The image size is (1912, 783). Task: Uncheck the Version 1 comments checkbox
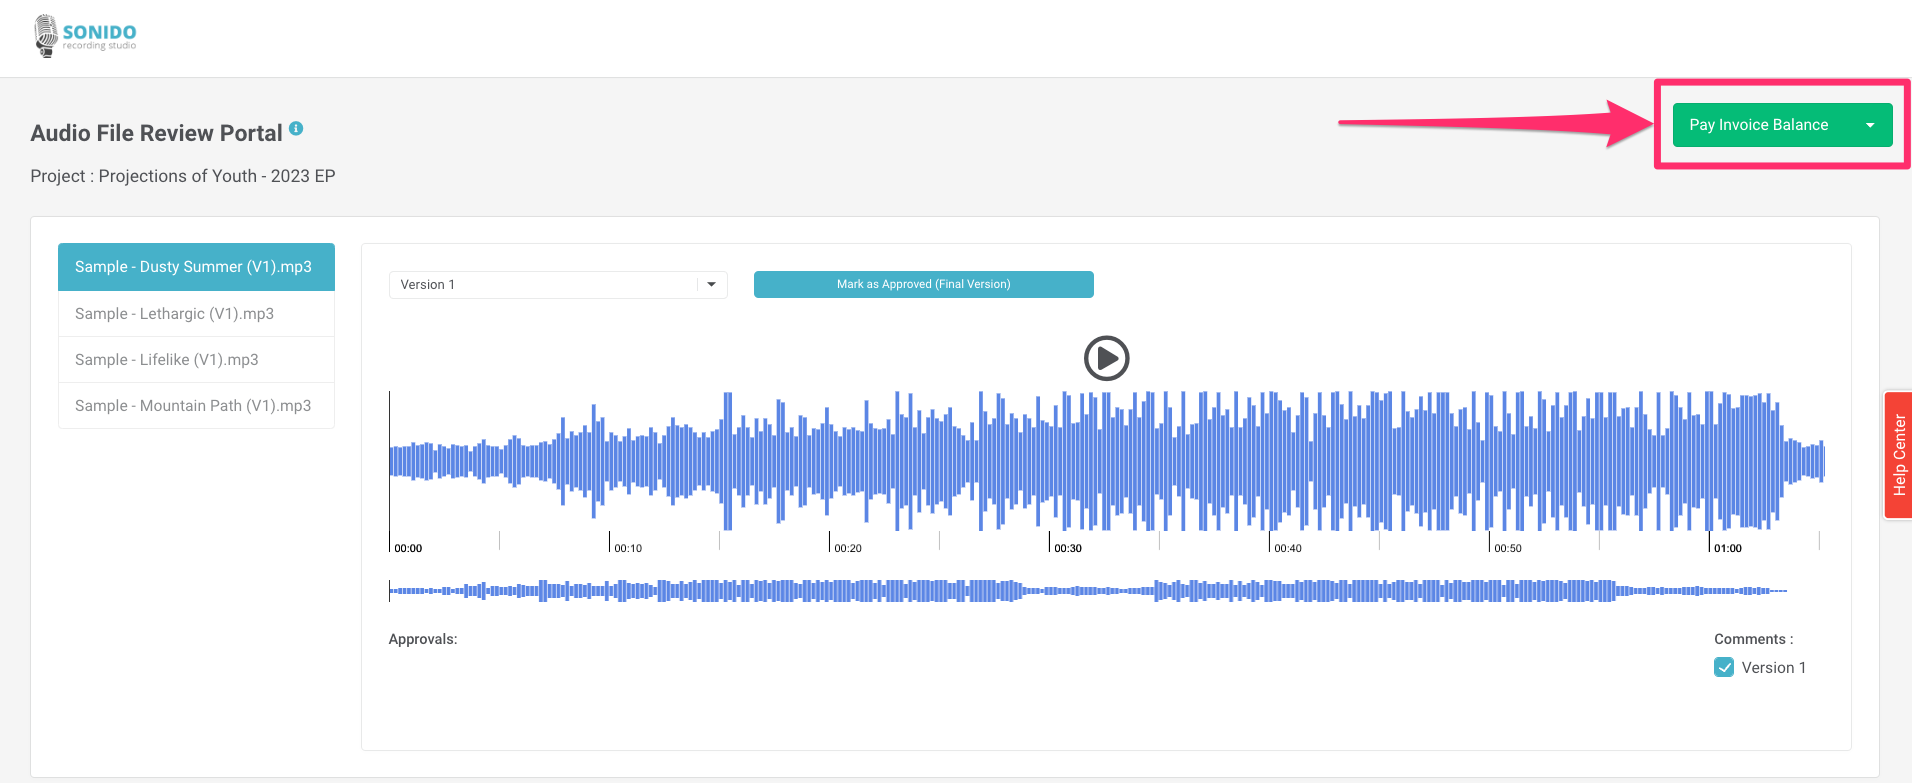[1723, 668]
